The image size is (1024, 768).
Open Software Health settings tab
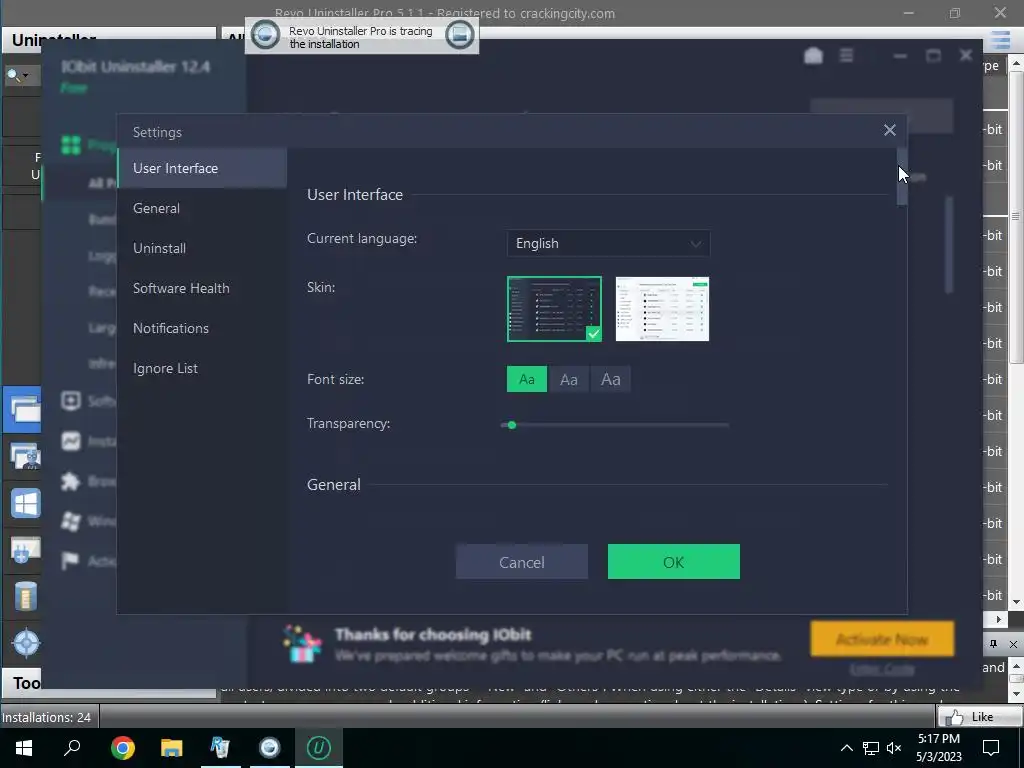(202, 288)
